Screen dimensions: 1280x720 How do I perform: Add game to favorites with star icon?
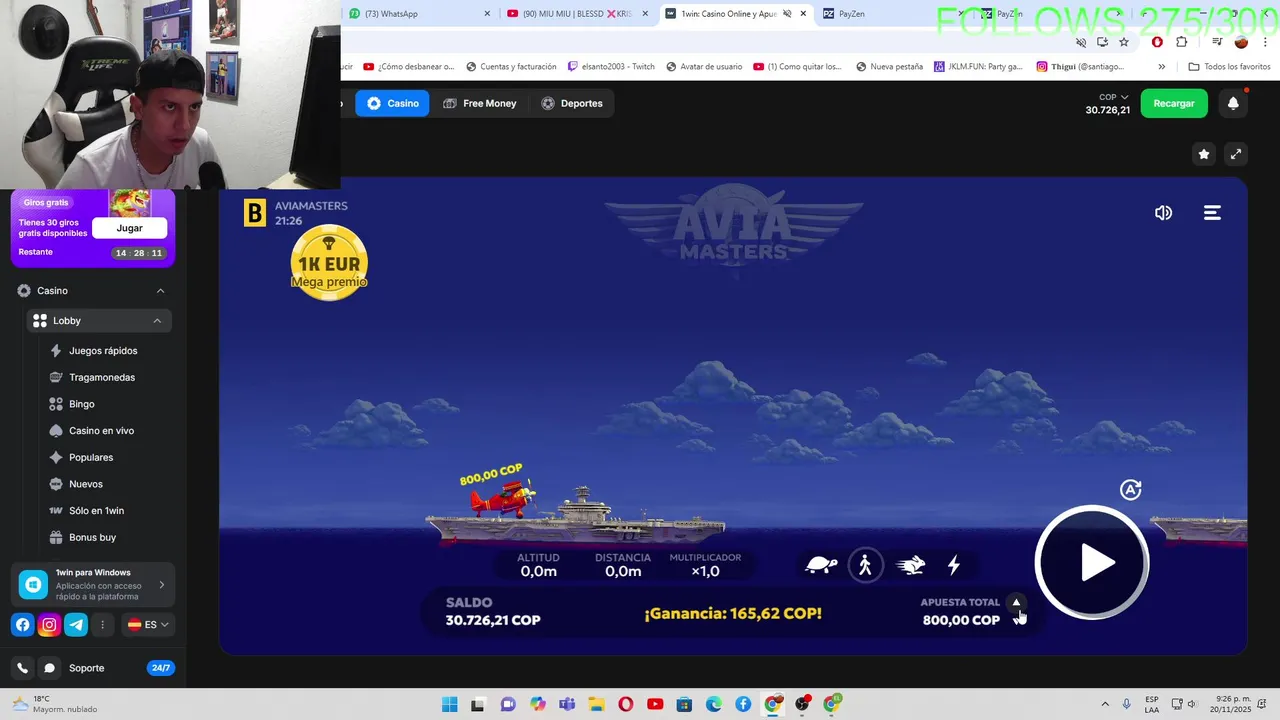tap(1204, 154)
